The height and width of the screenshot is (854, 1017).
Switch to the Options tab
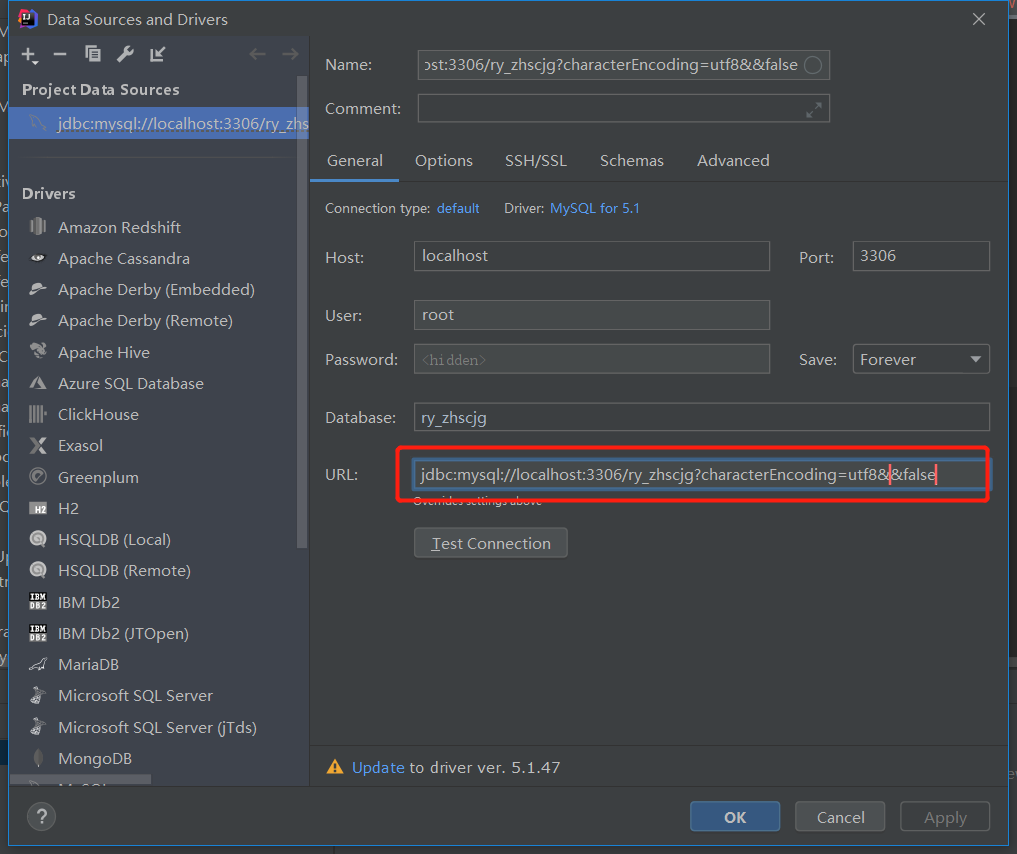444,161
